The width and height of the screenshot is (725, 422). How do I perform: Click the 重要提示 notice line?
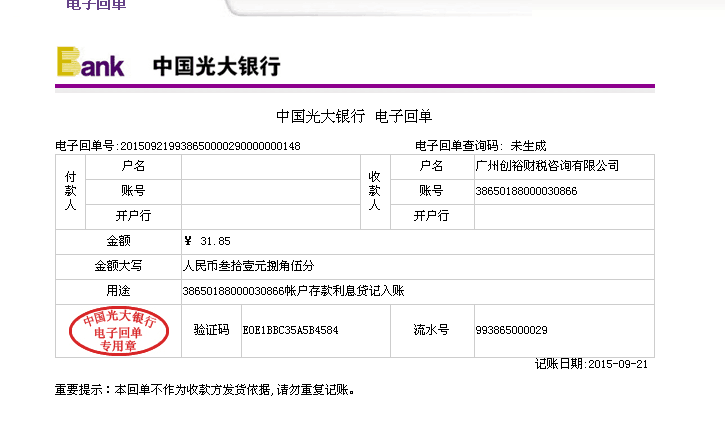205,390
